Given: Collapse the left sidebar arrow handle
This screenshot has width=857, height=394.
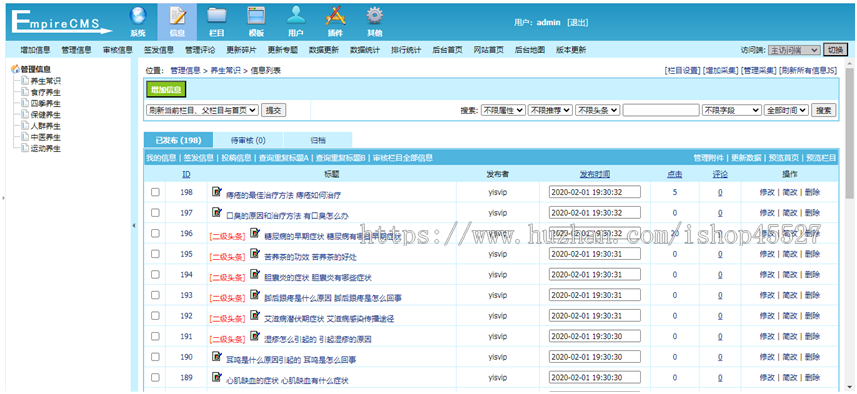Looking at the screenshot, I should tap(134, 226).
